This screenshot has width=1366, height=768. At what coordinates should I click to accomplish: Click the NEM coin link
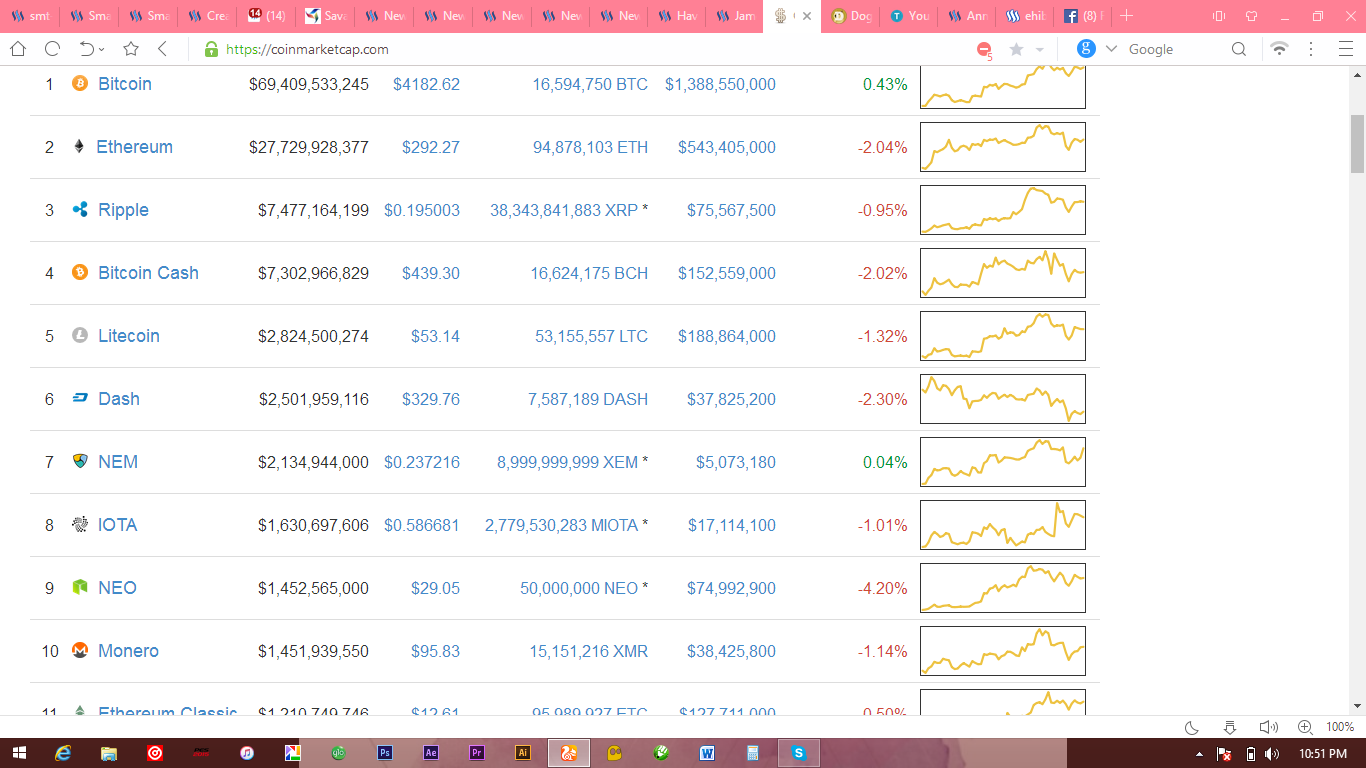pos(118,462)
